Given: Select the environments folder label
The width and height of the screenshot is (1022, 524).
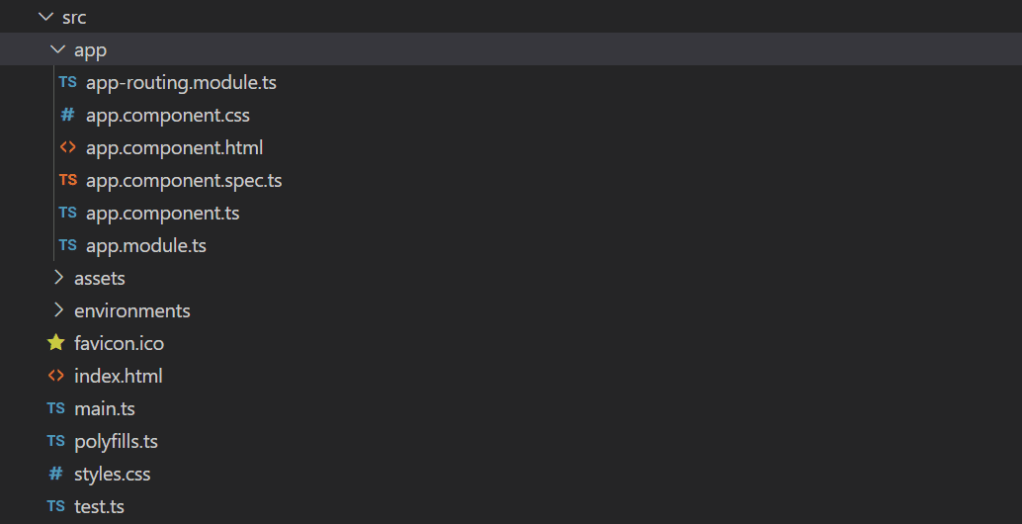Looking at the screenshot, I should [132, 311].
